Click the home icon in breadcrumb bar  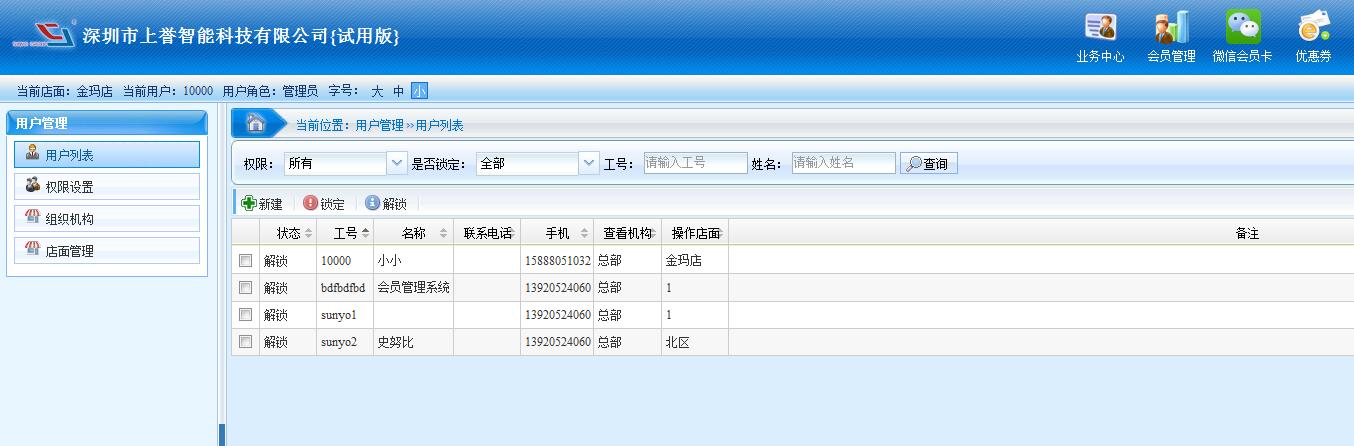[x=256, y=124]
